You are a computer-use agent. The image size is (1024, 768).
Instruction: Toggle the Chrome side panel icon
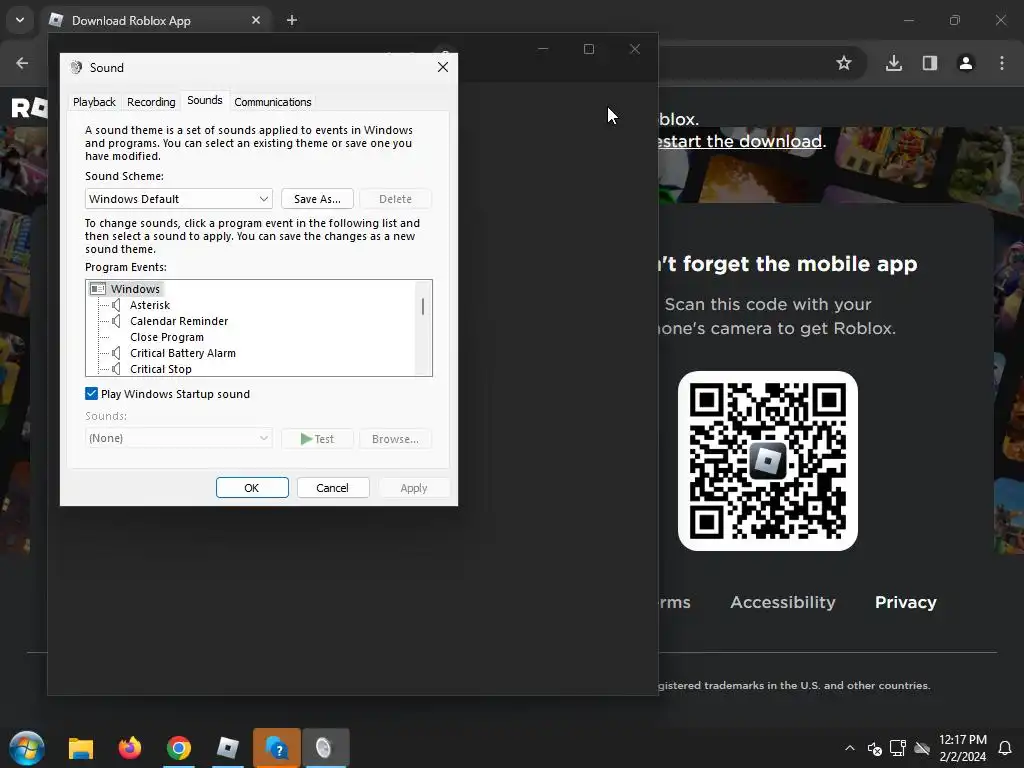click(x=930, y=63)
